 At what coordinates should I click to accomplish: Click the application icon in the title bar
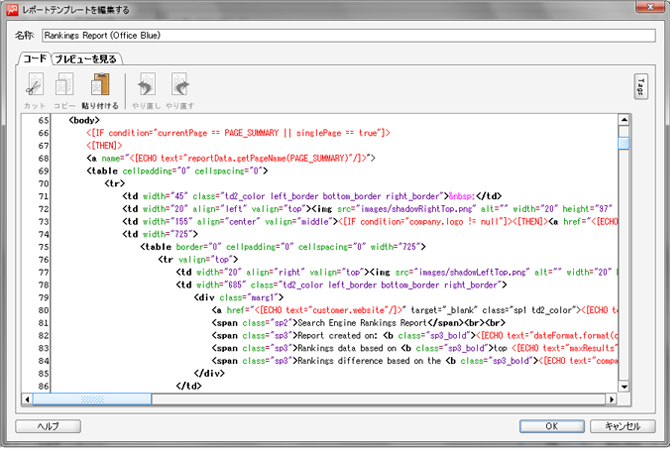(x=12, y=10)
